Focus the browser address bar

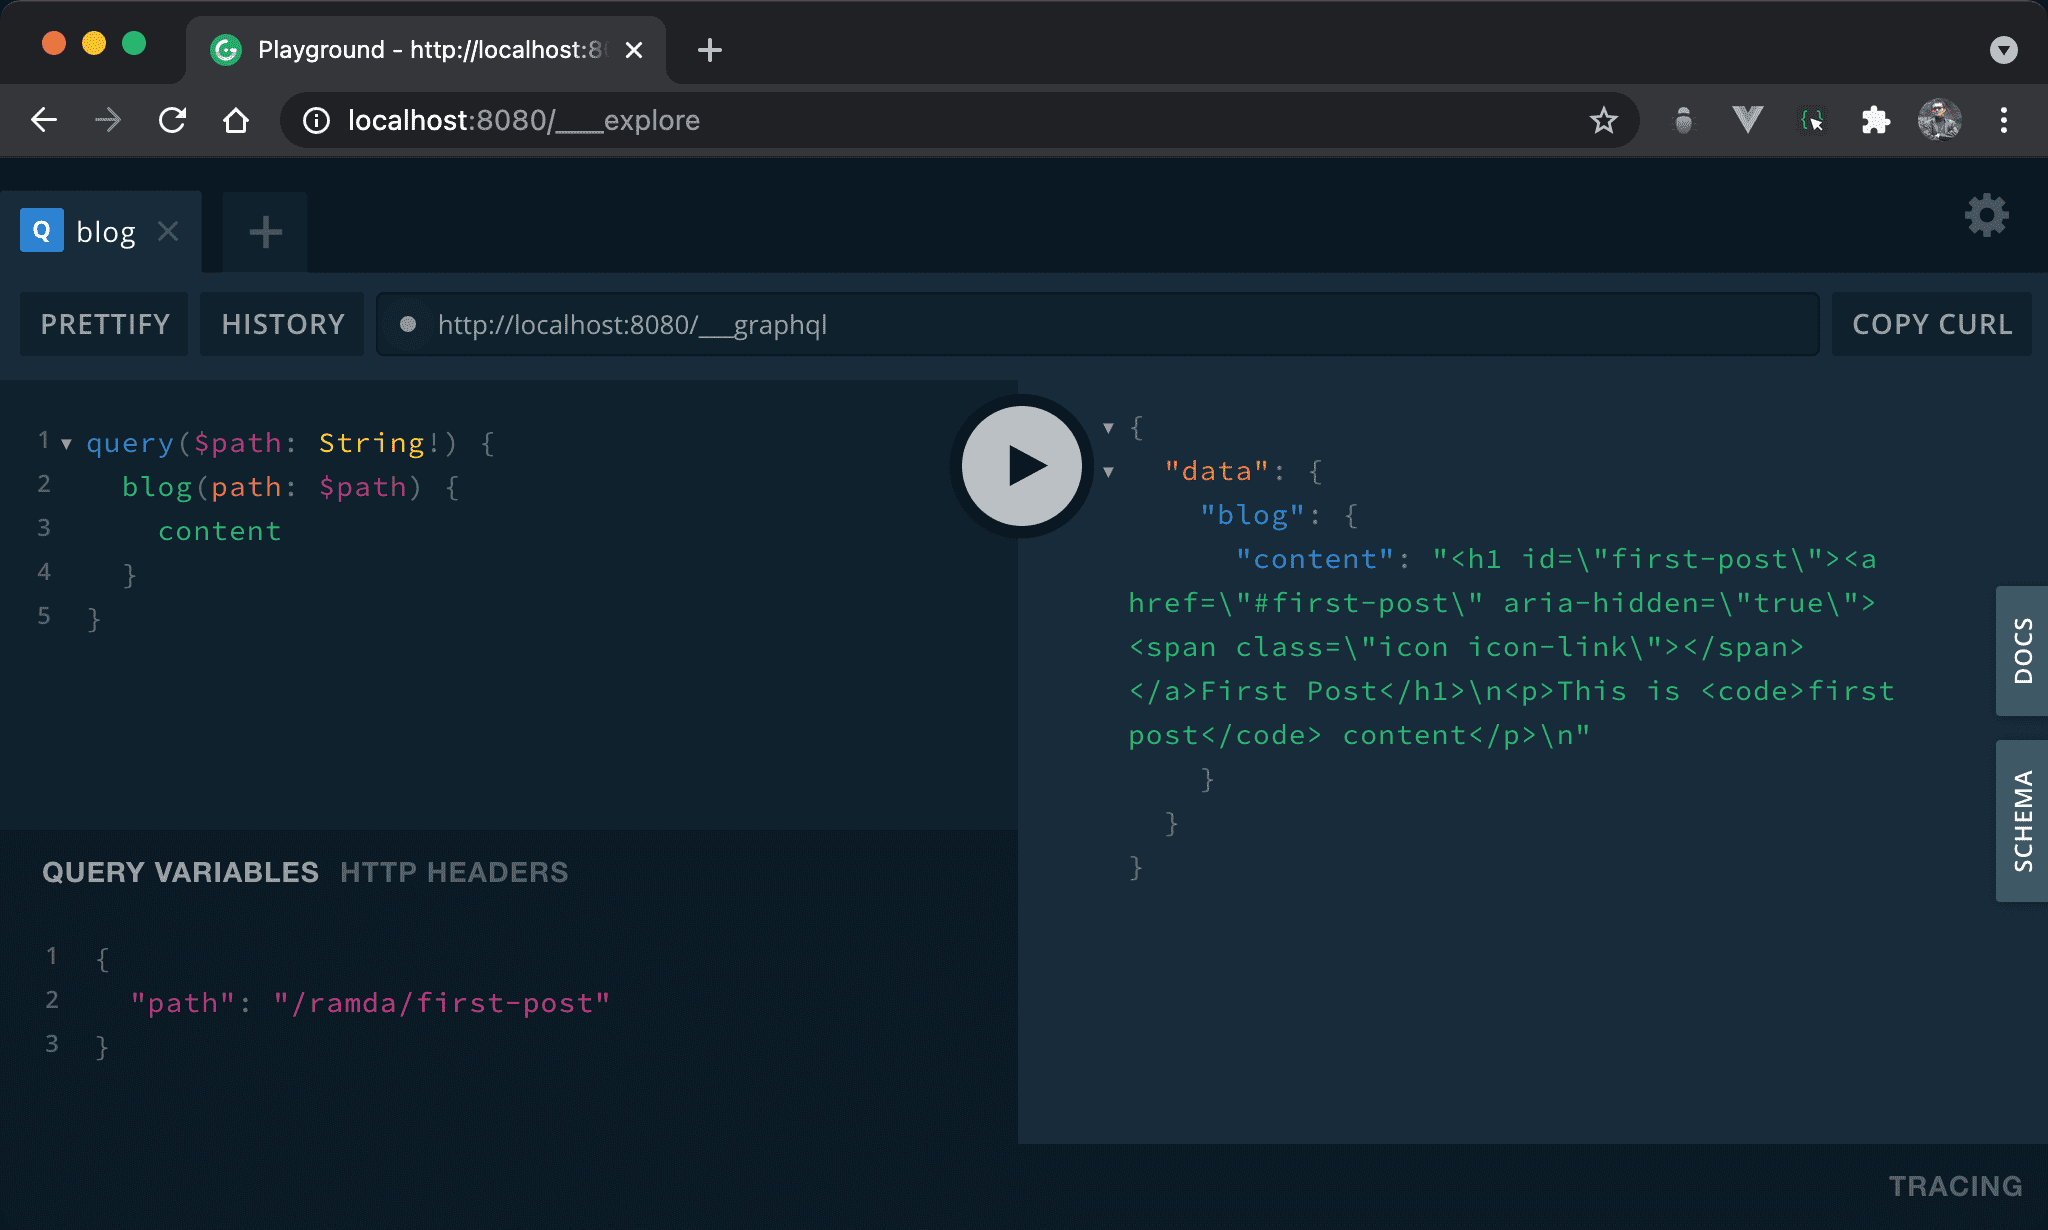coord(958,120)
